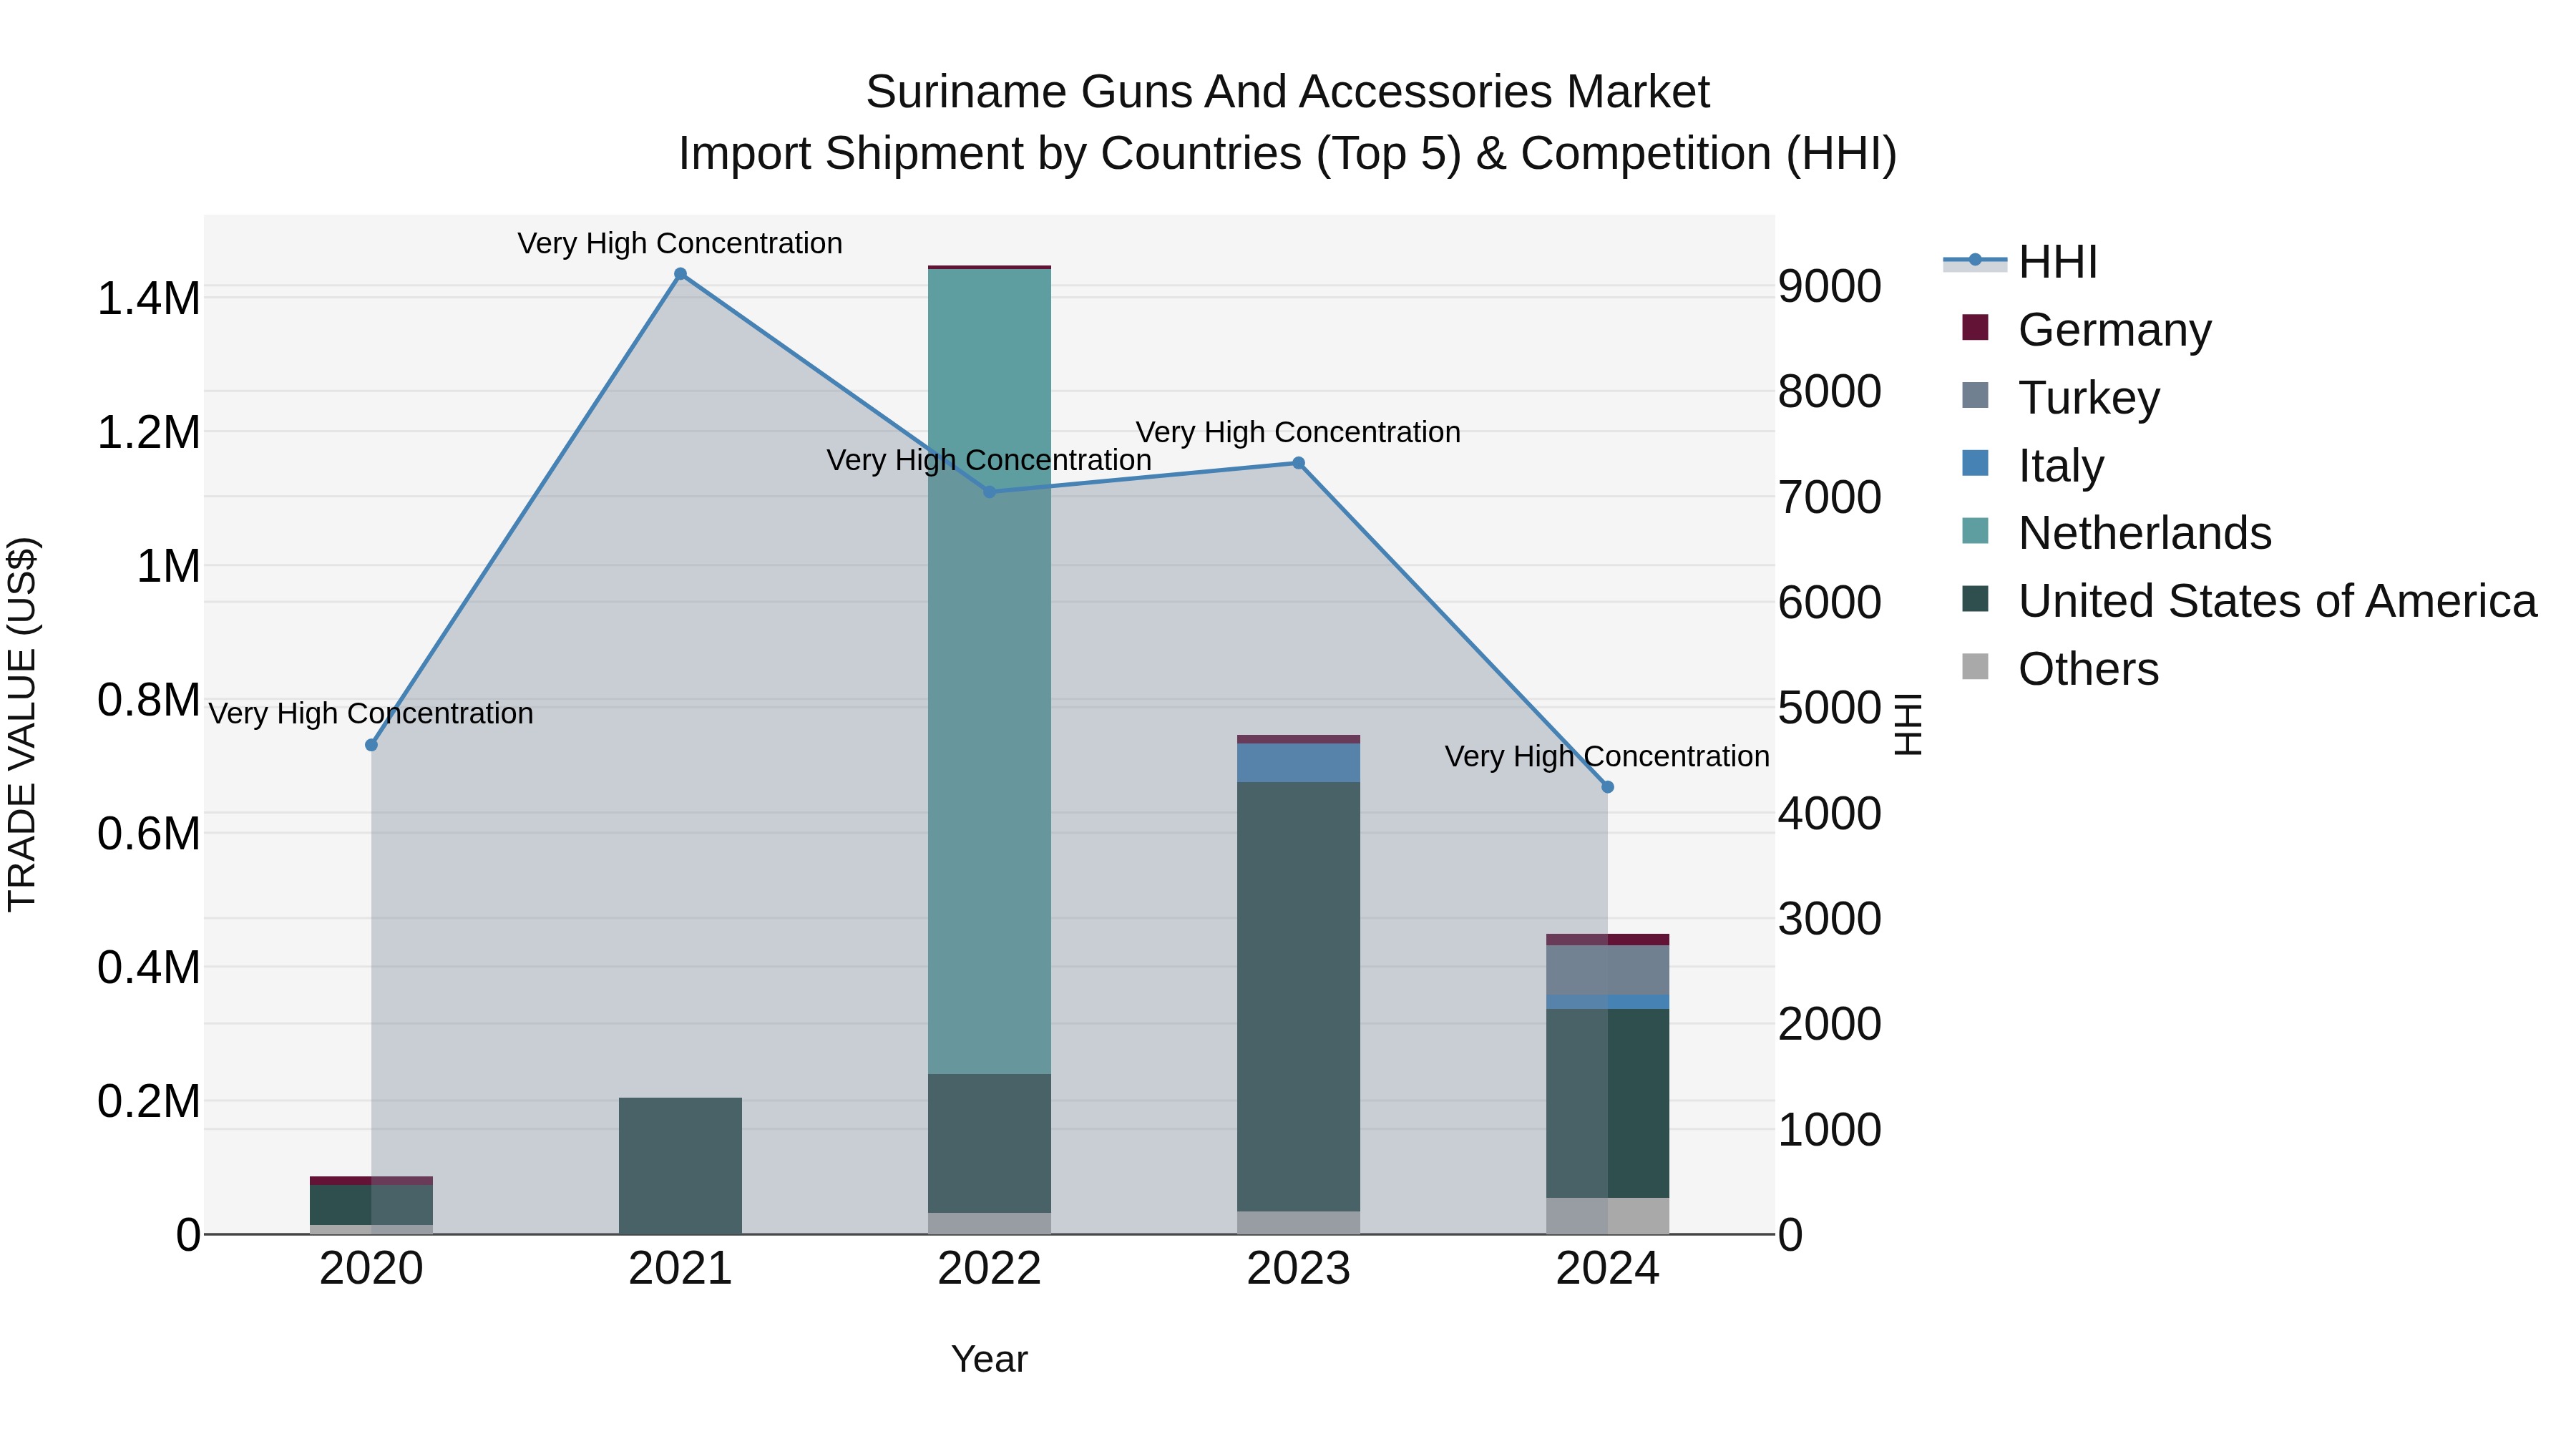
Task: Click the 2020 x-axis year label
Action: [371, 1269]
